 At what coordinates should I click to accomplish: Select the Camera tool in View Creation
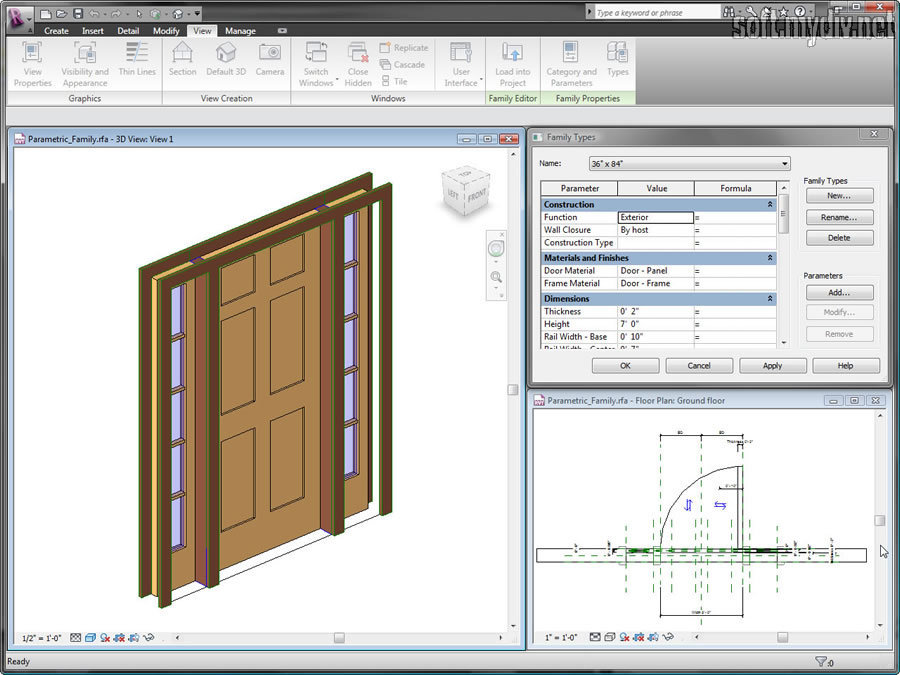click(269, 54)
